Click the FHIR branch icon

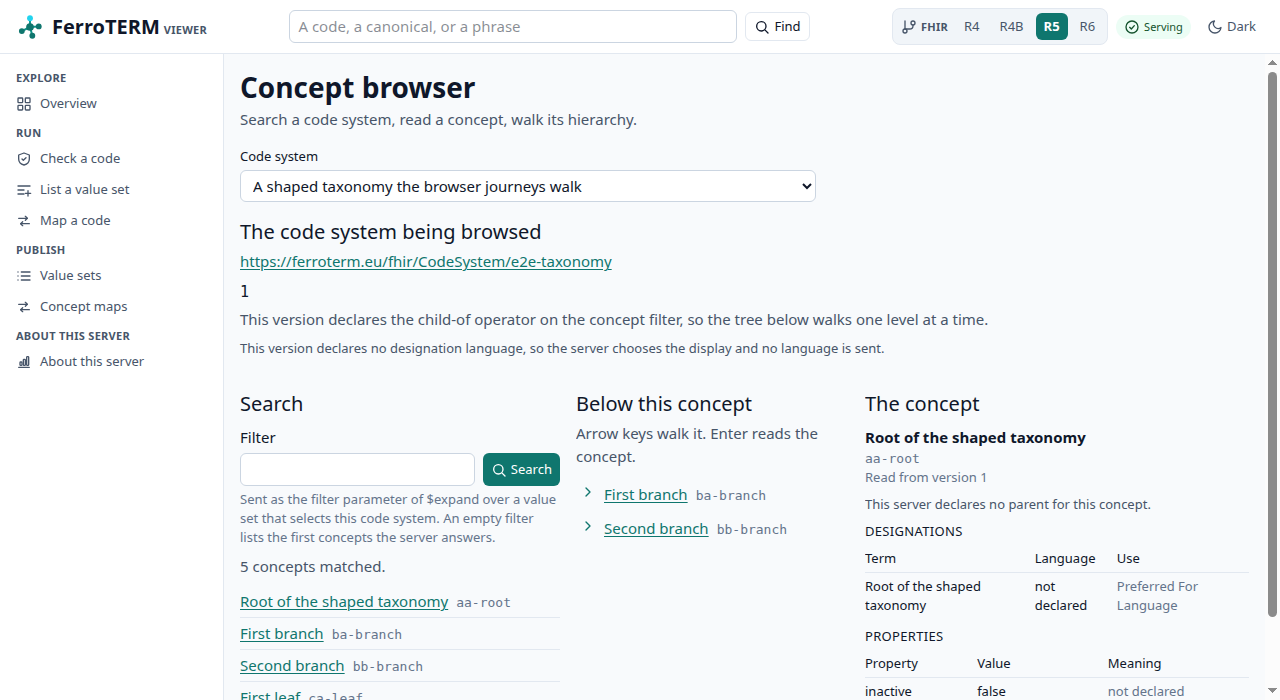coord(908,27)
